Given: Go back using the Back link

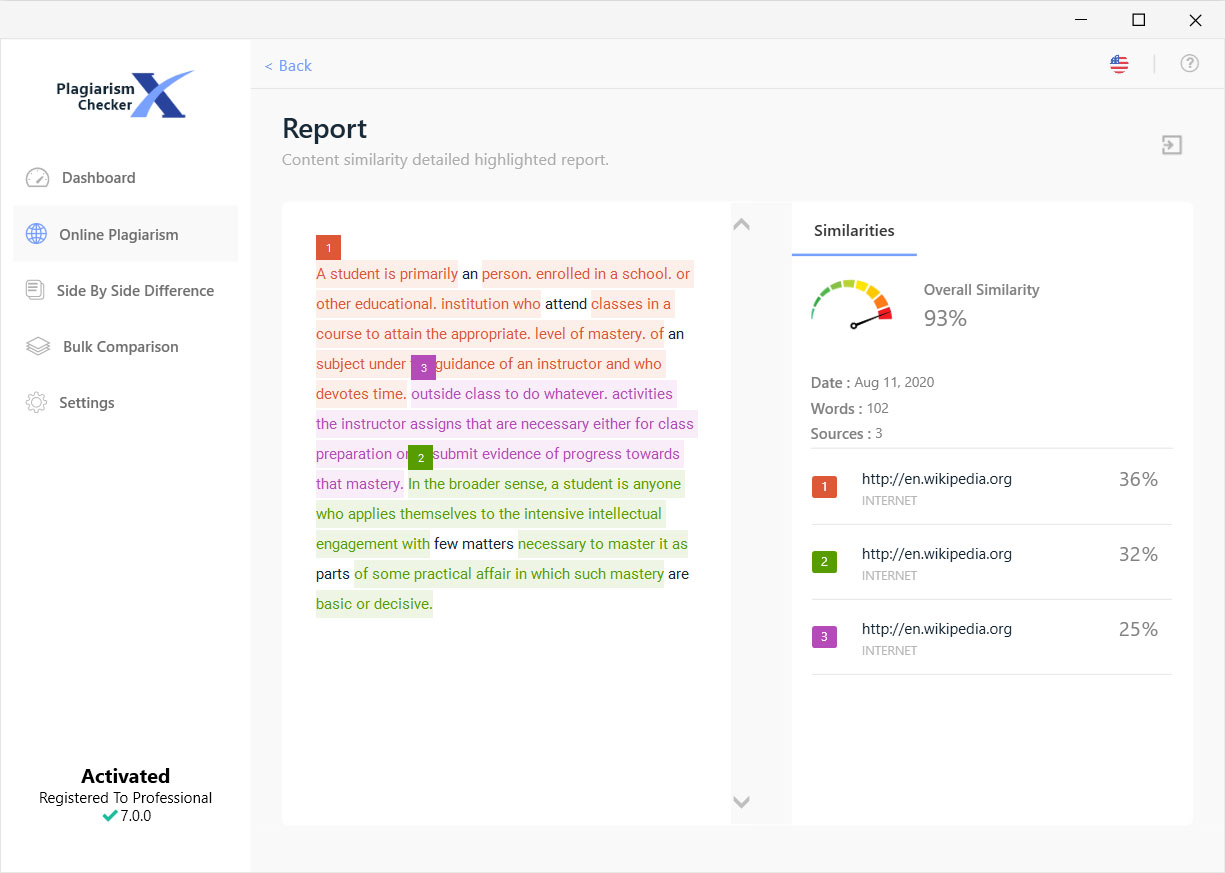Looking at the screenshot, I should point(288,65).
